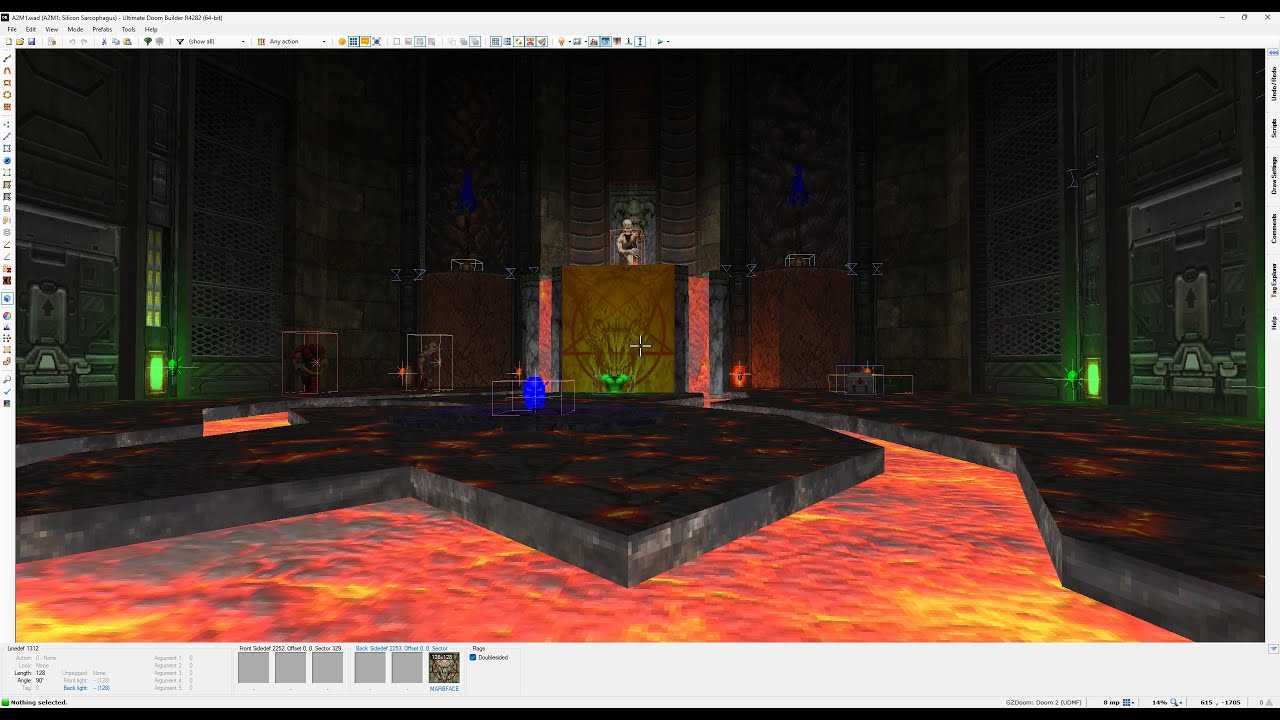Open the Draw Settings side tab
This screenshot has height=720, width=1280.
1274,175
